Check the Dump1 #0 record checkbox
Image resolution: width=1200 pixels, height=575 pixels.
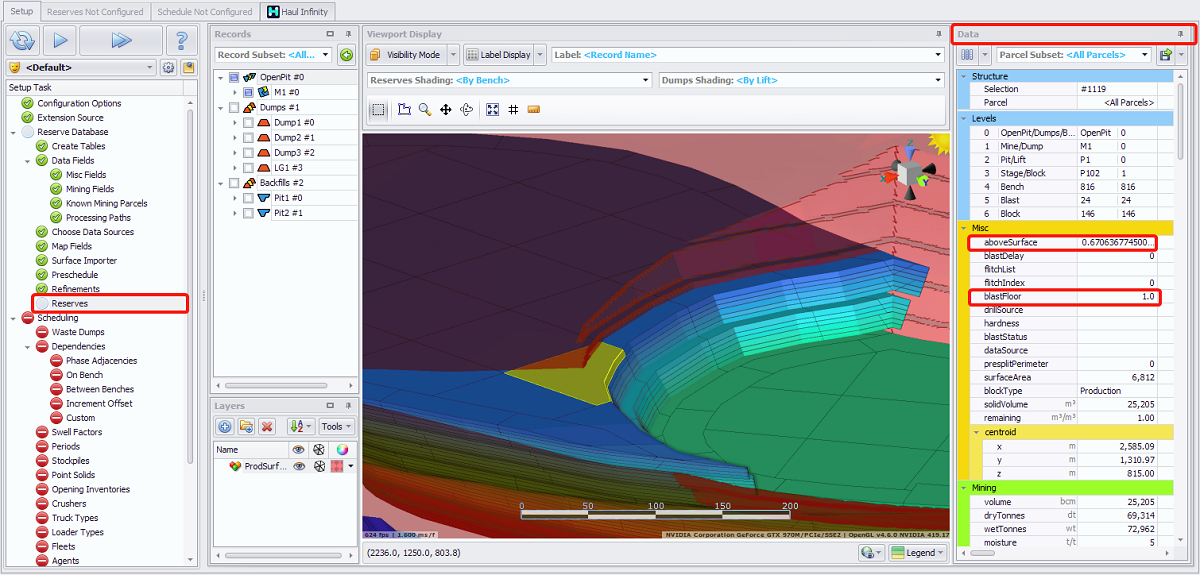pos(247,123)
